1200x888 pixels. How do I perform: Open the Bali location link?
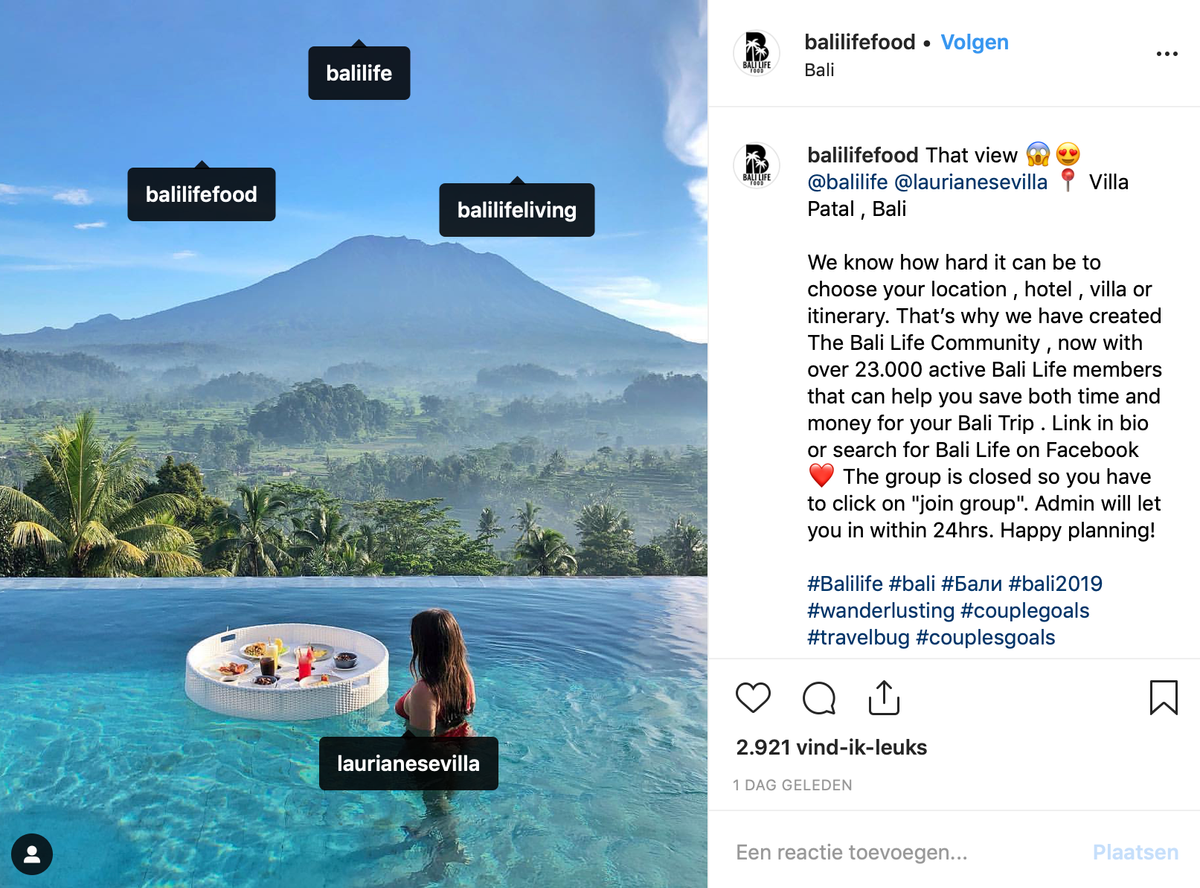819,70
